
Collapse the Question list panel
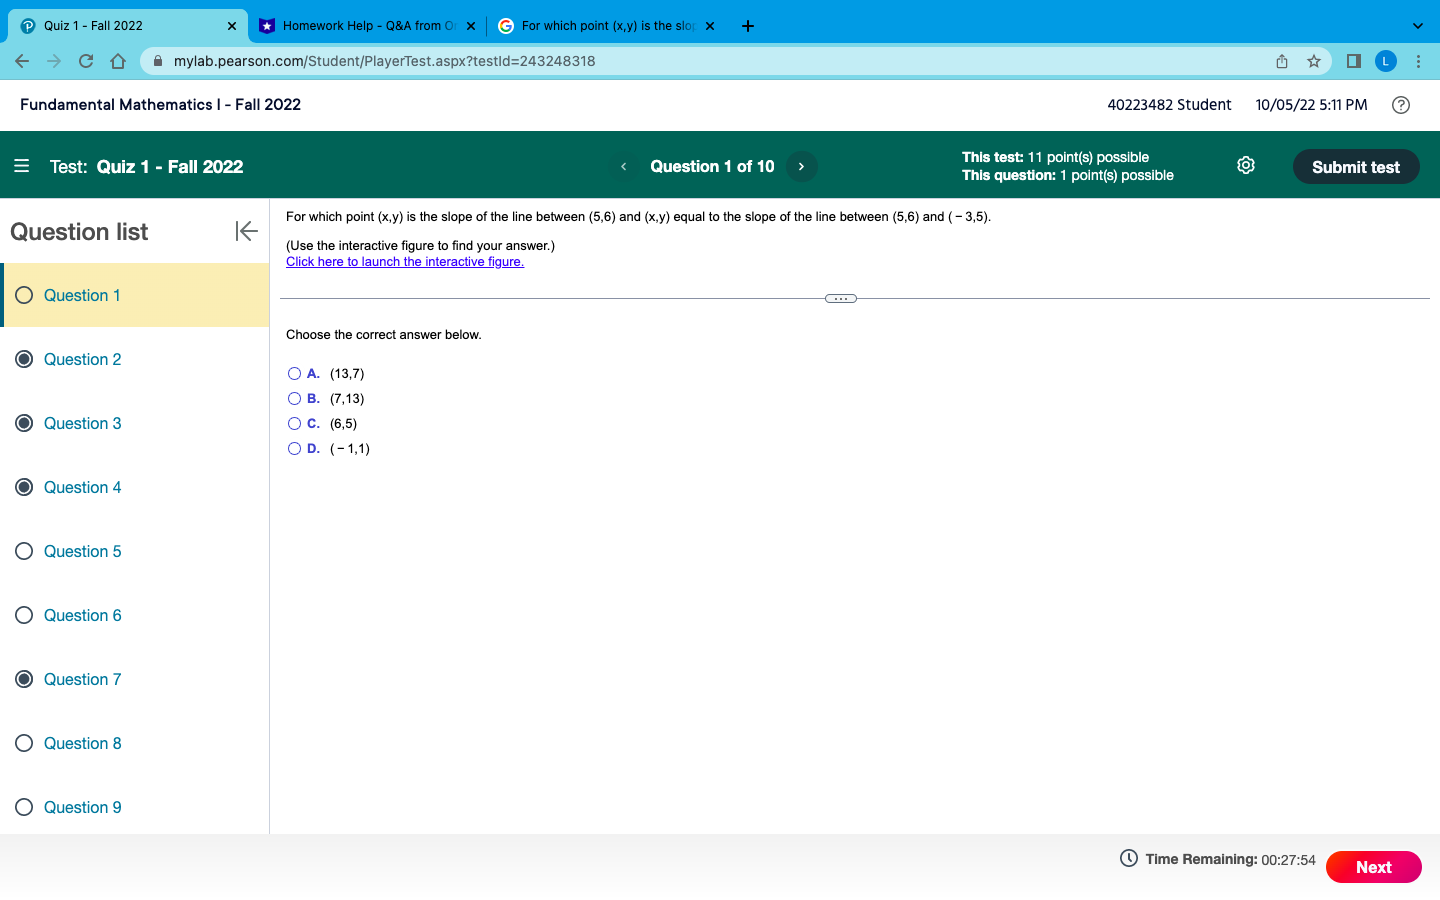point(245,231)
